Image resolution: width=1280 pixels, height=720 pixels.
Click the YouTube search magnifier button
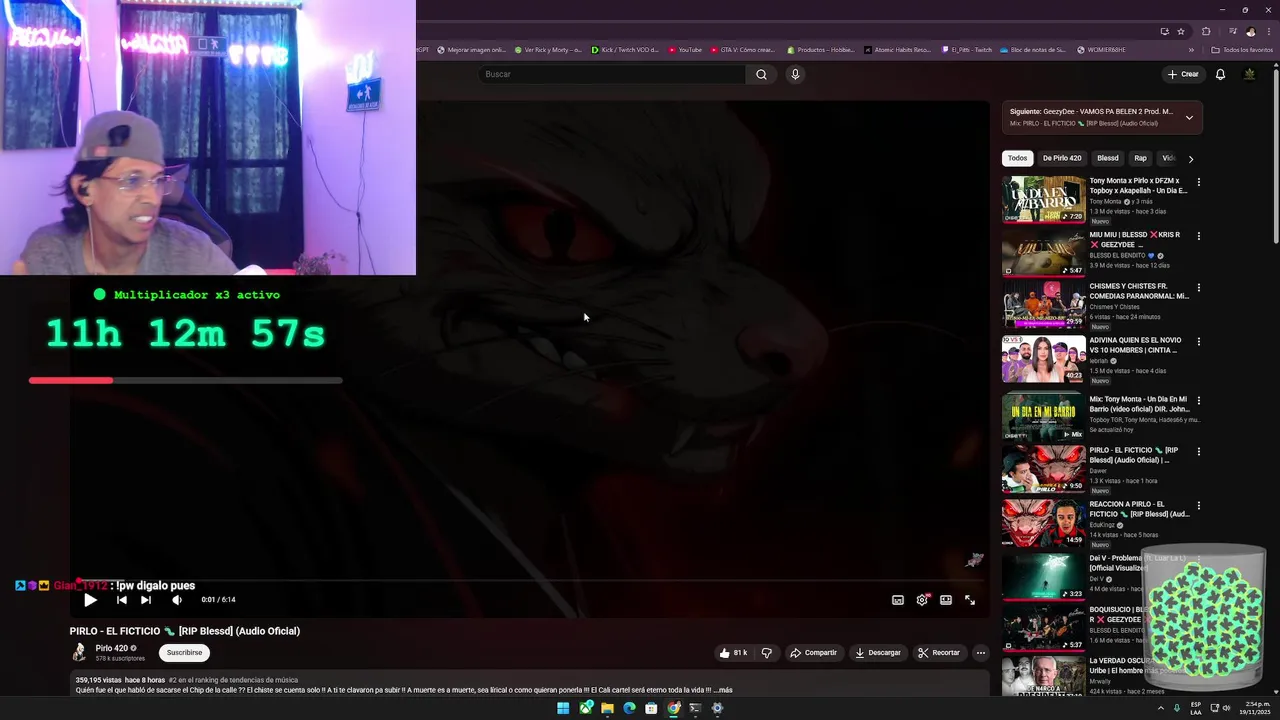761,74
